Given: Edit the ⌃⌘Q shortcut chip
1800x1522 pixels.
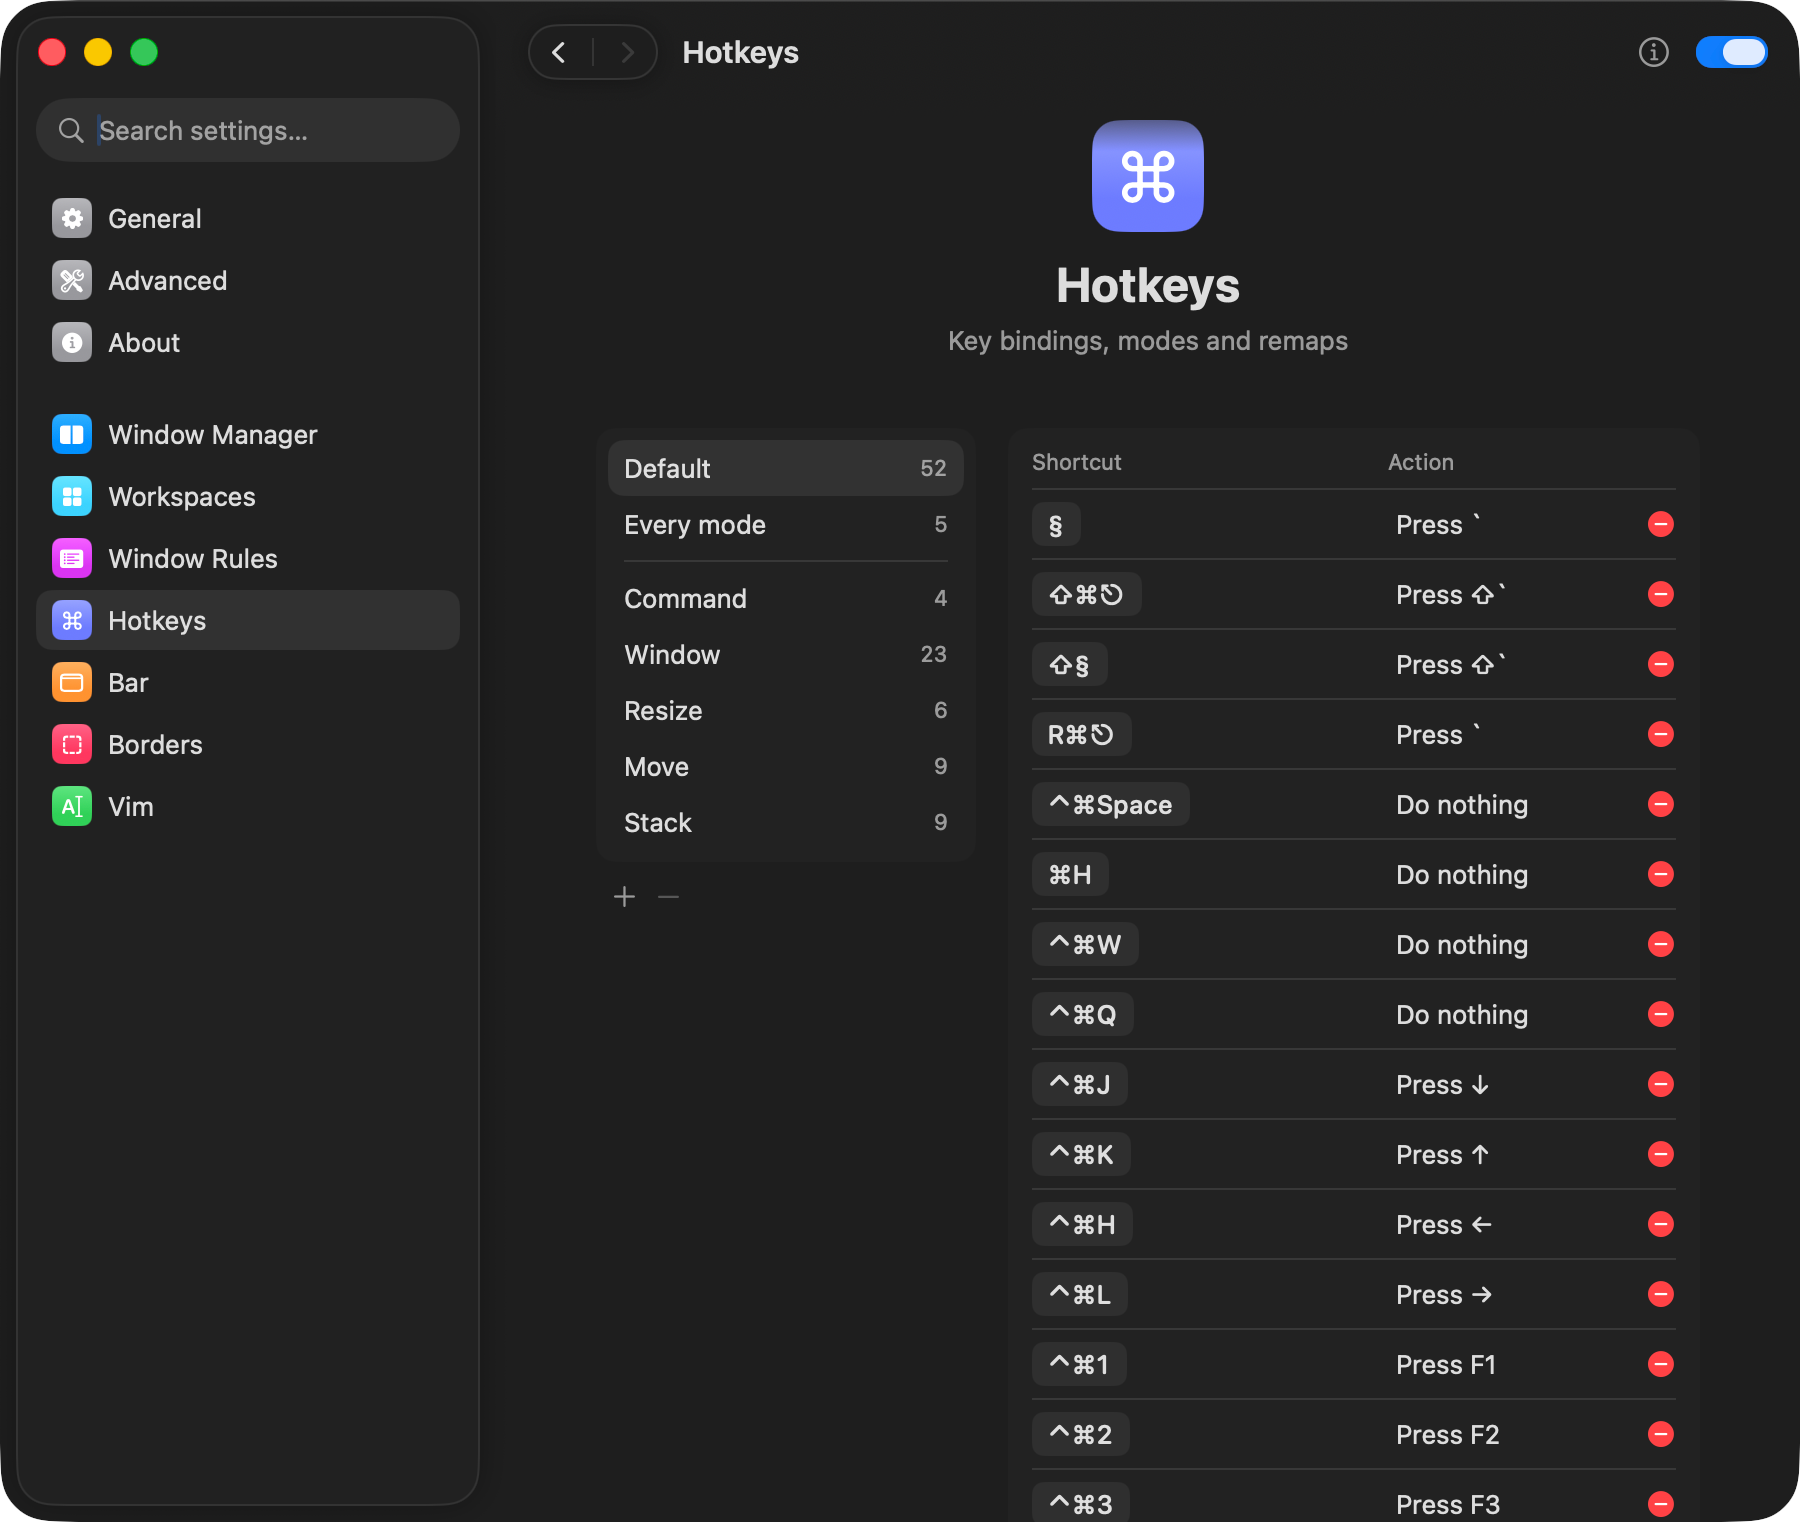Looking at the screenshot, I should point(1083,1014).
